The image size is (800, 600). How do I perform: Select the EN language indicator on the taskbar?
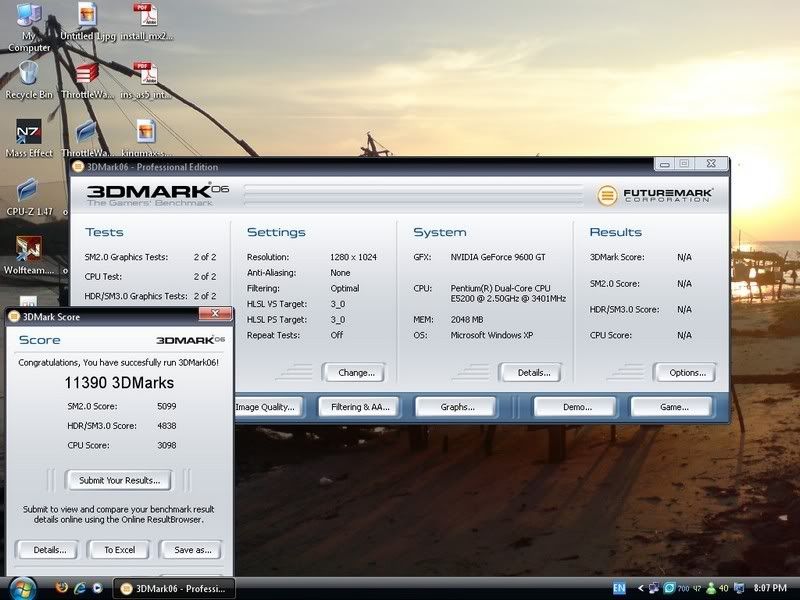[621, 587]
